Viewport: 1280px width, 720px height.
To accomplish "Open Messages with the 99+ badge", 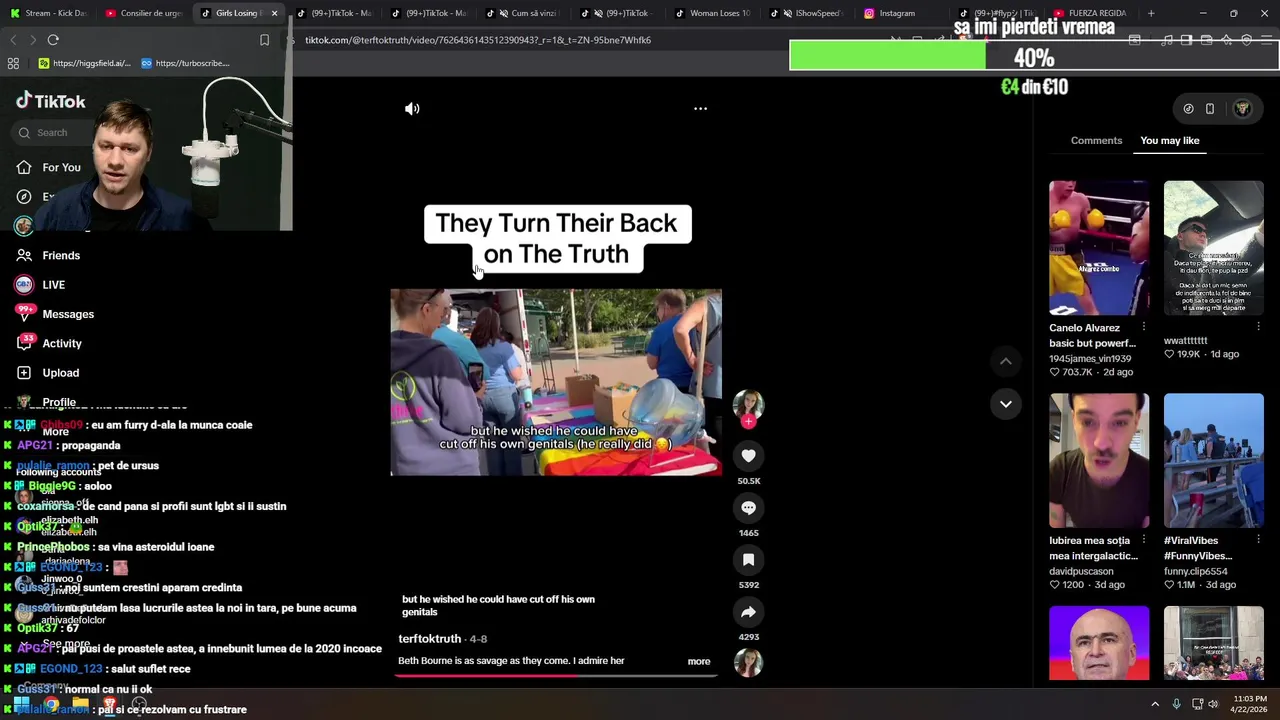I will tap(55, 314).
